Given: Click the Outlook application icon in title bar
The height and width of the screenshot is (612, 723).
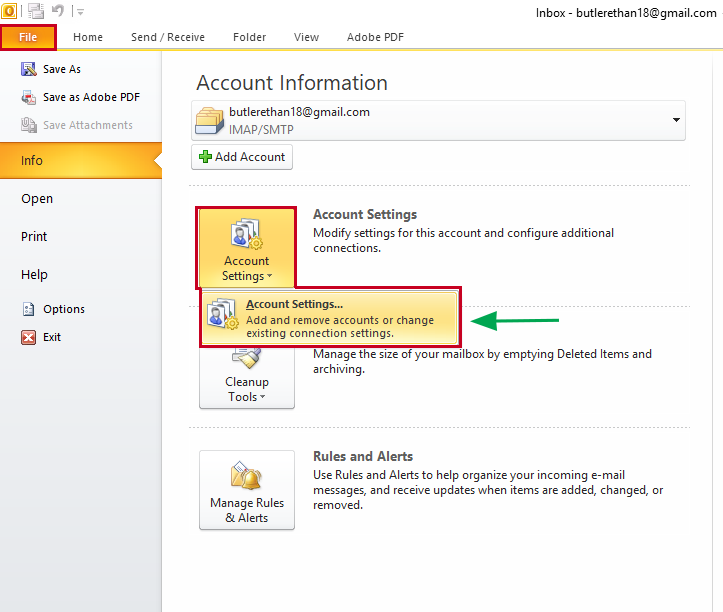Looking at the screenshot, I should tap(8, 10).
